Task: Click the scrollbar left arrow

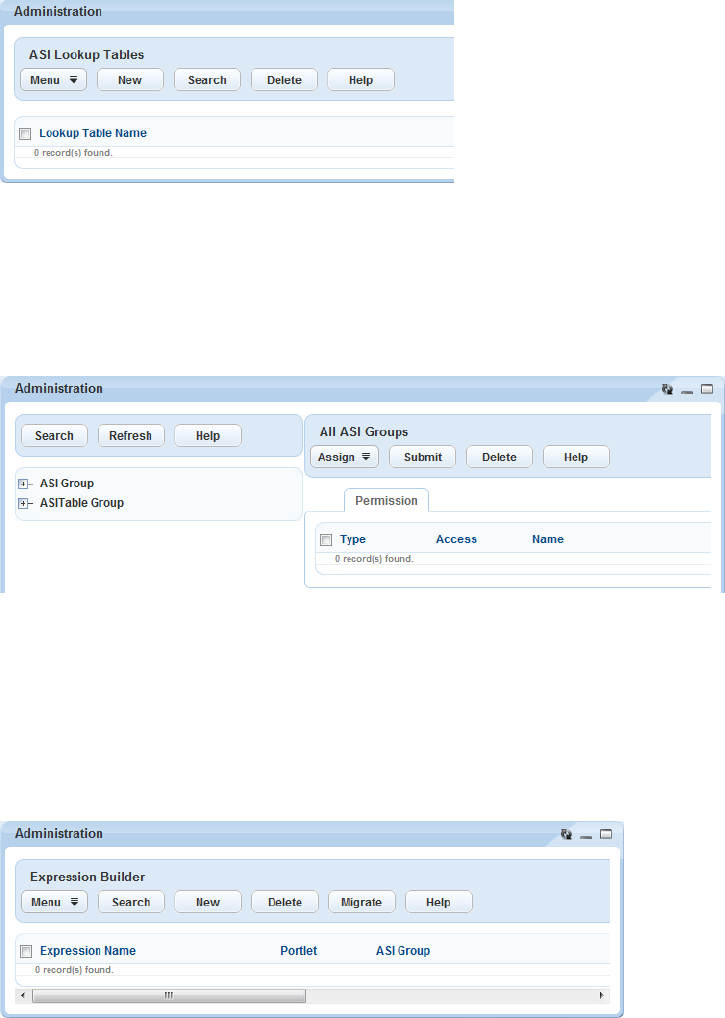Action: [x=23, y=995]
